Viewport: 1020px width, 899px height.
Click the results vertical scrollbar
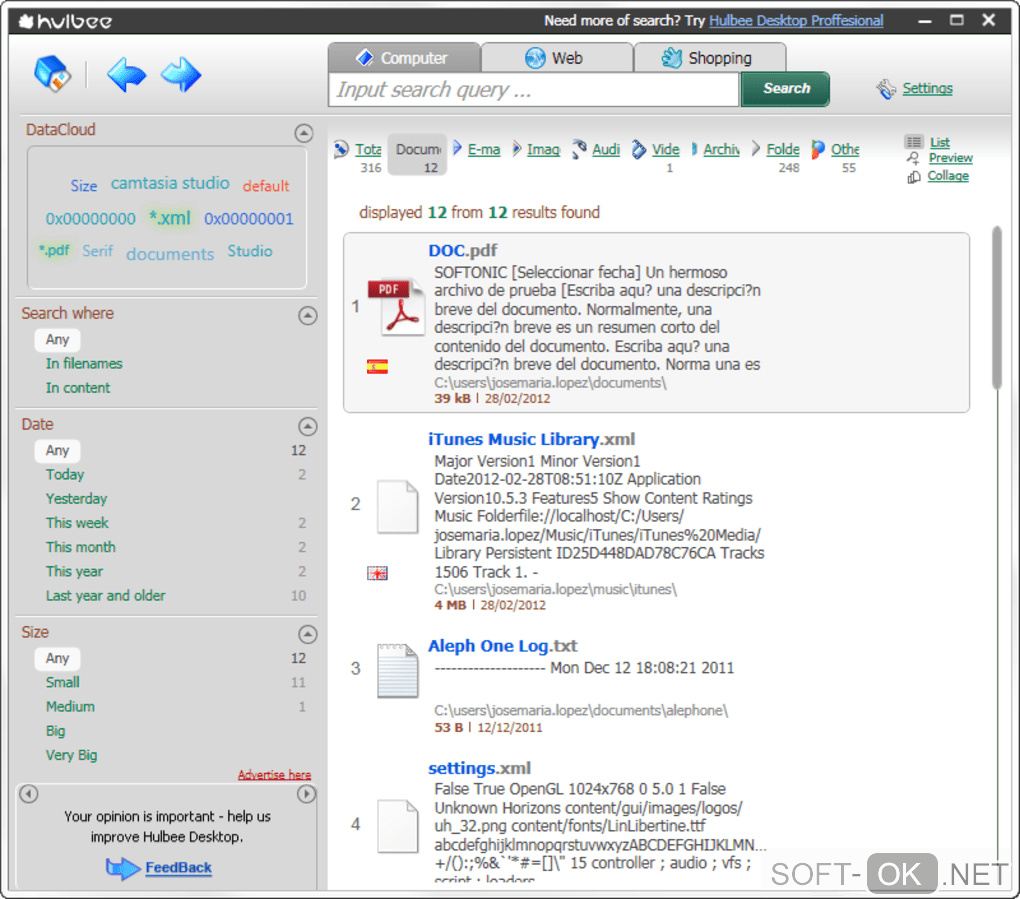[x=996, y=308]
